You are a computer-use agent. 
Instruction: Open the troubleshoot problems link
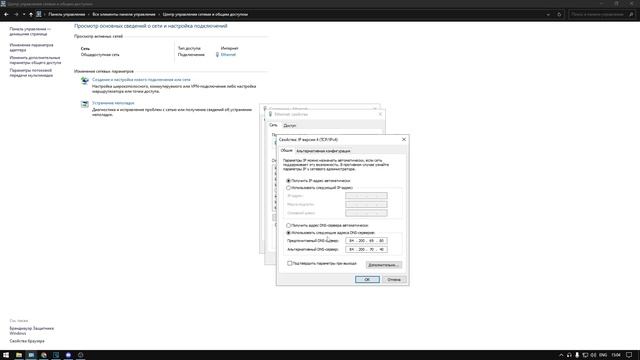[113, 103]
